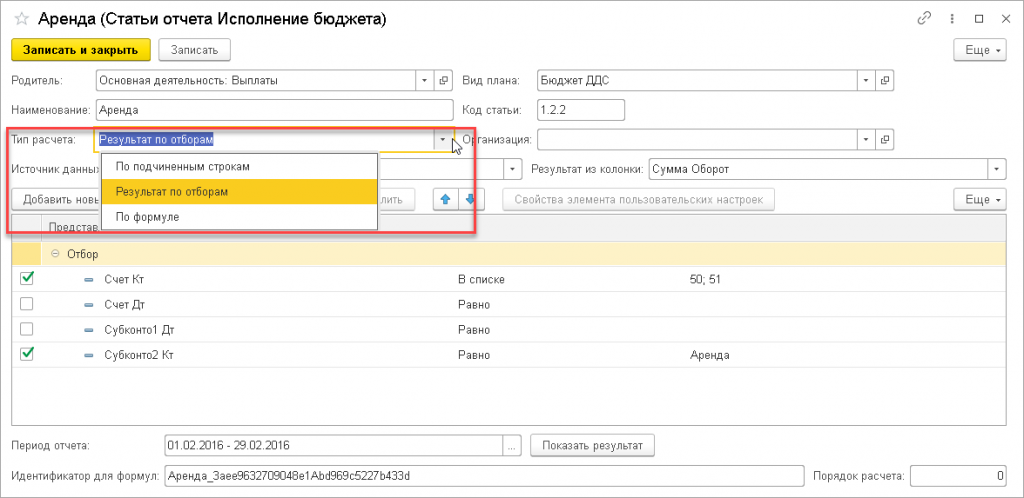Click the favorite star icon
The height and width of the screenshot is (498, 1024).
[19, 19]
